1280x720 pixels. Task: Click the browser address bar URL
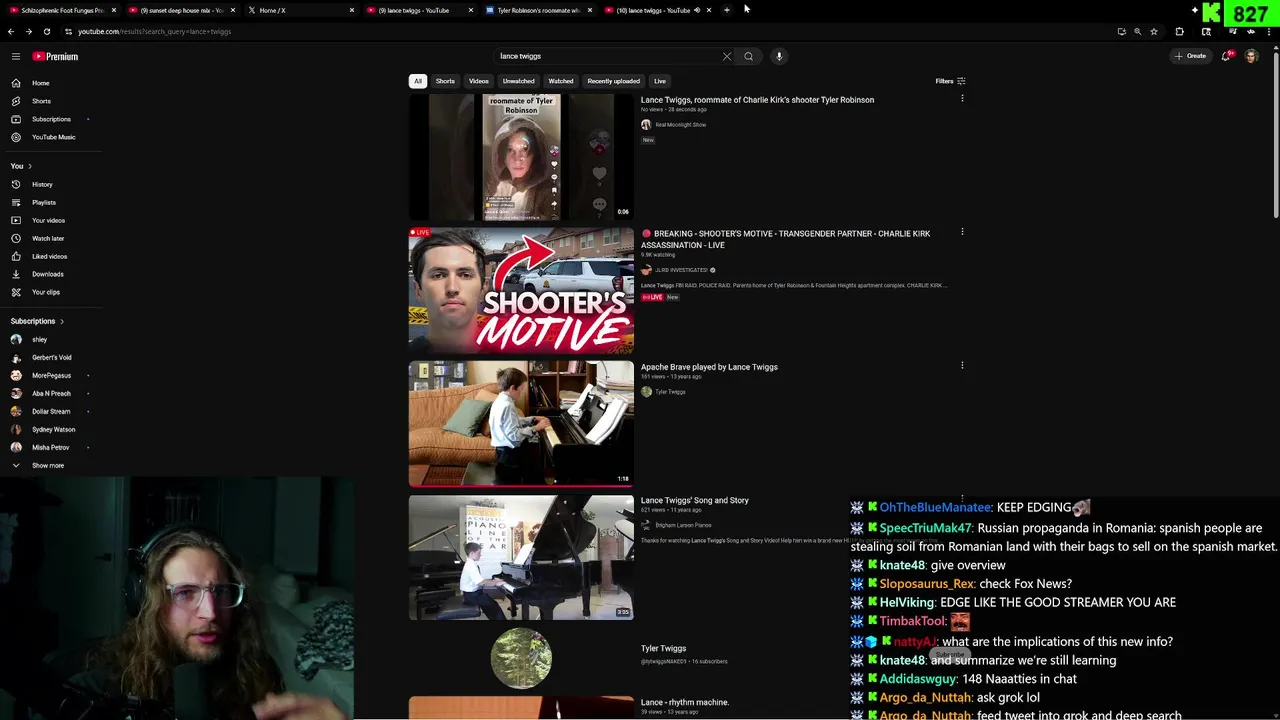tap(154, 31)
